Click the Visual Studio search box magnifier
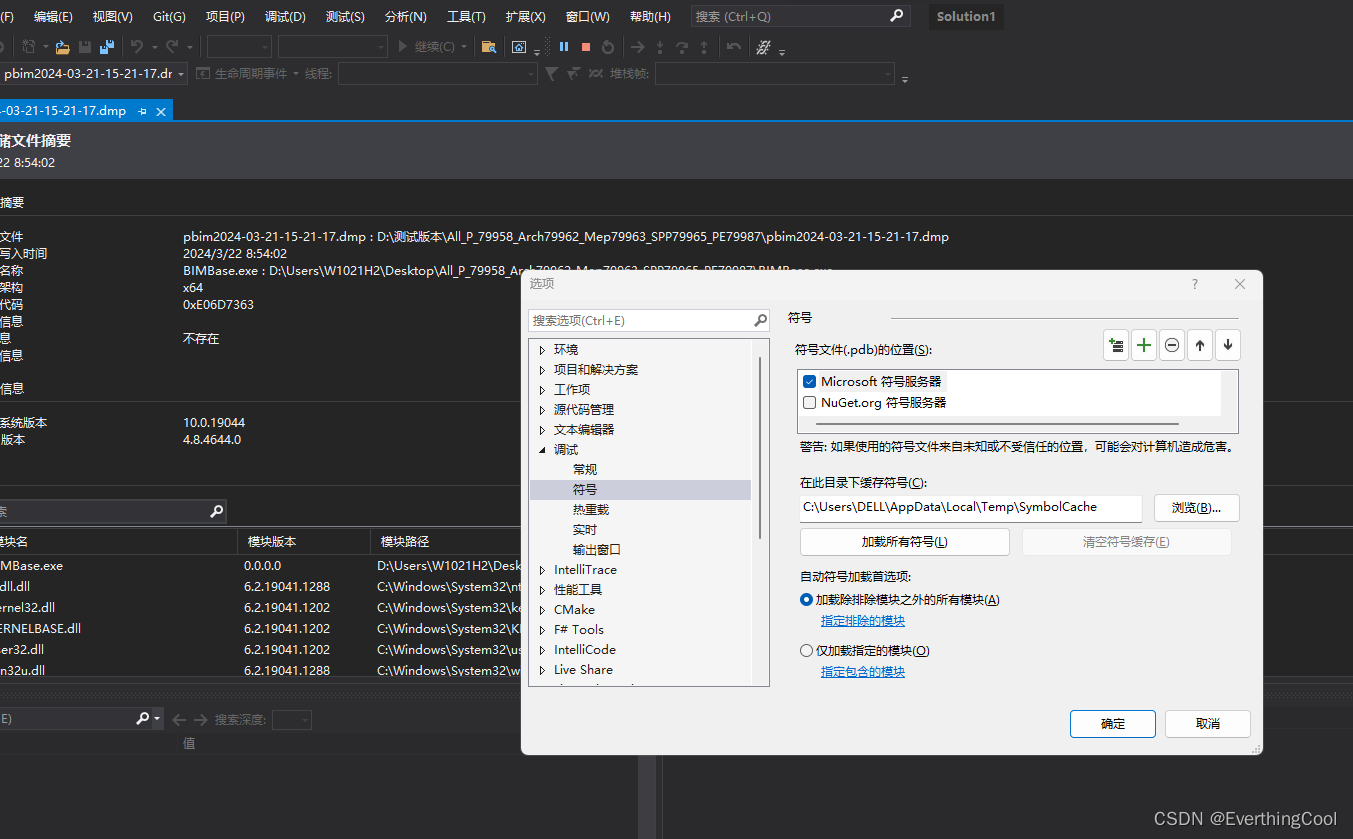1353x839 pixels. [896, 16]
